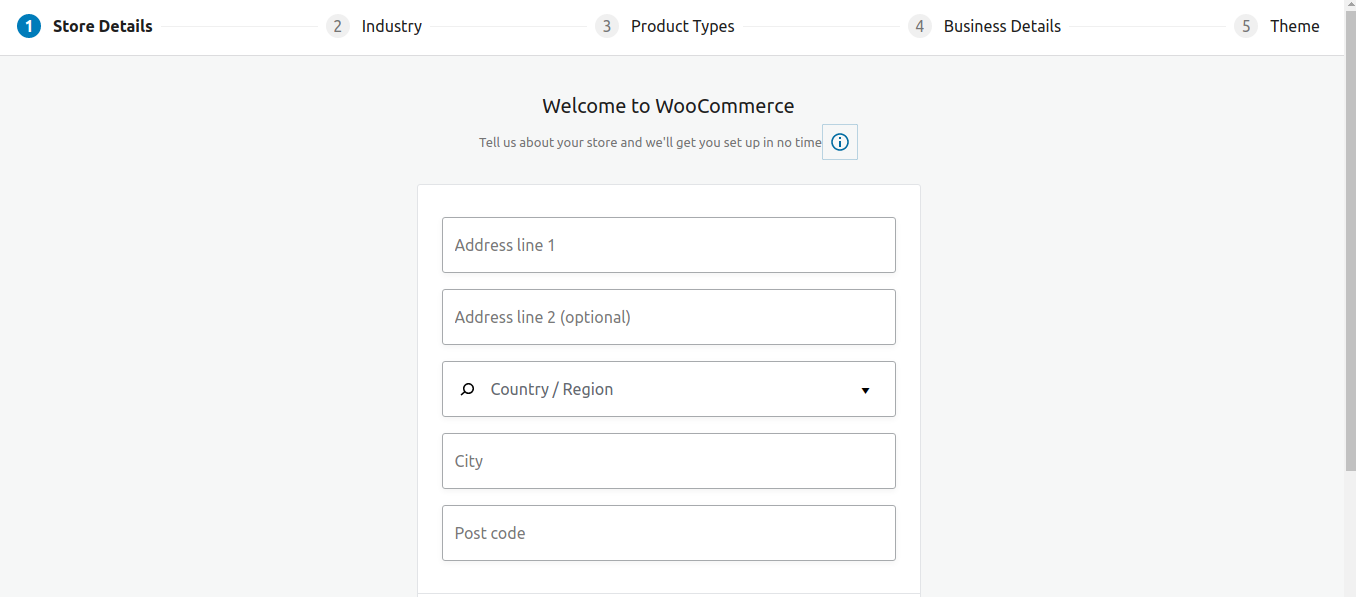Click the step 5 number circle

click(x=1246, y=26)
